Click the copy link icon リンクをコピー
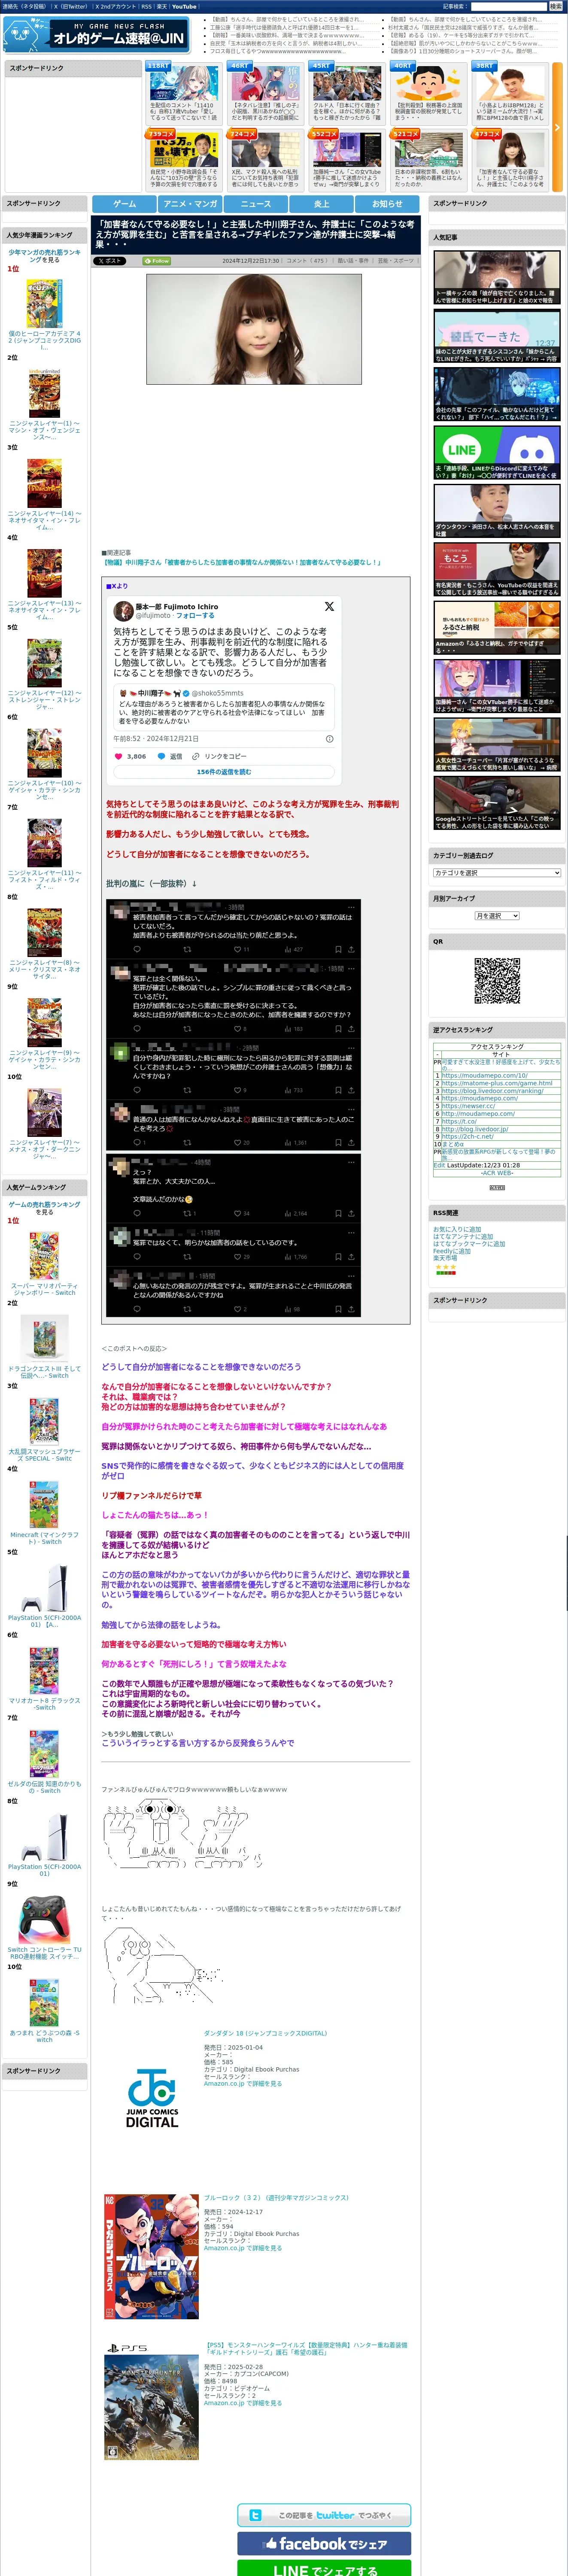The width and height of the screenshot is (568, 2576). 196,756
